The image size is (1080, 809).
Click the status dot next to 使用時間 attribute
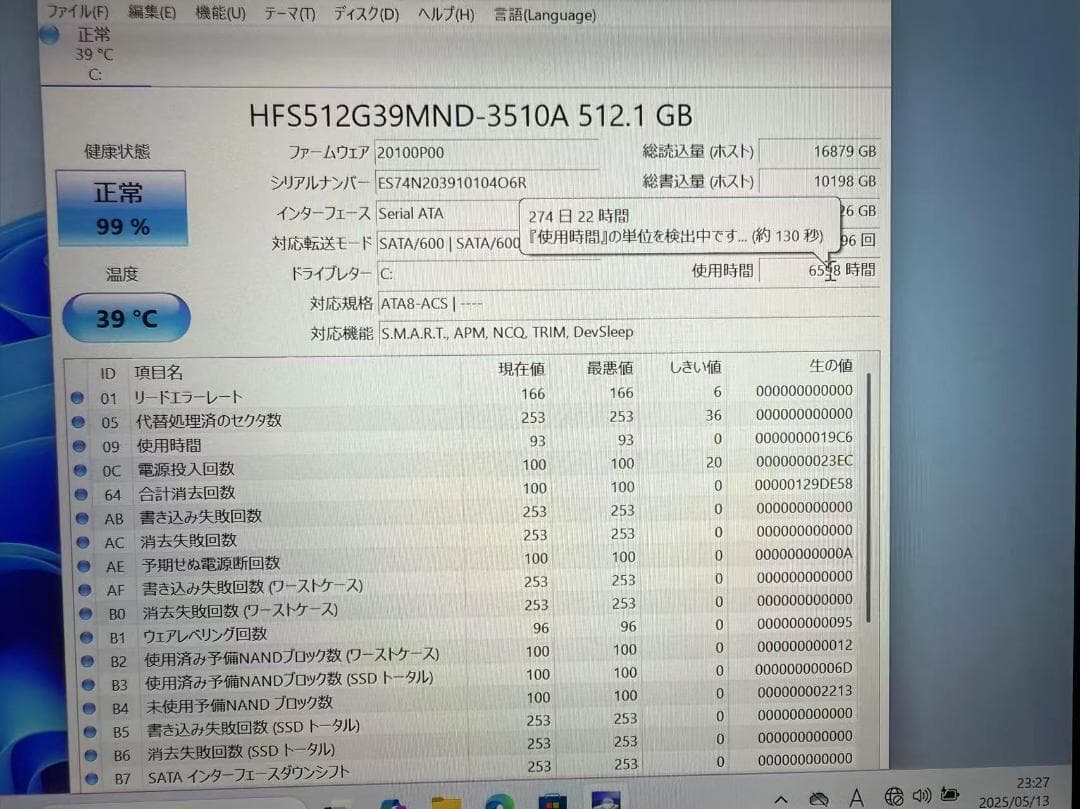78,445
